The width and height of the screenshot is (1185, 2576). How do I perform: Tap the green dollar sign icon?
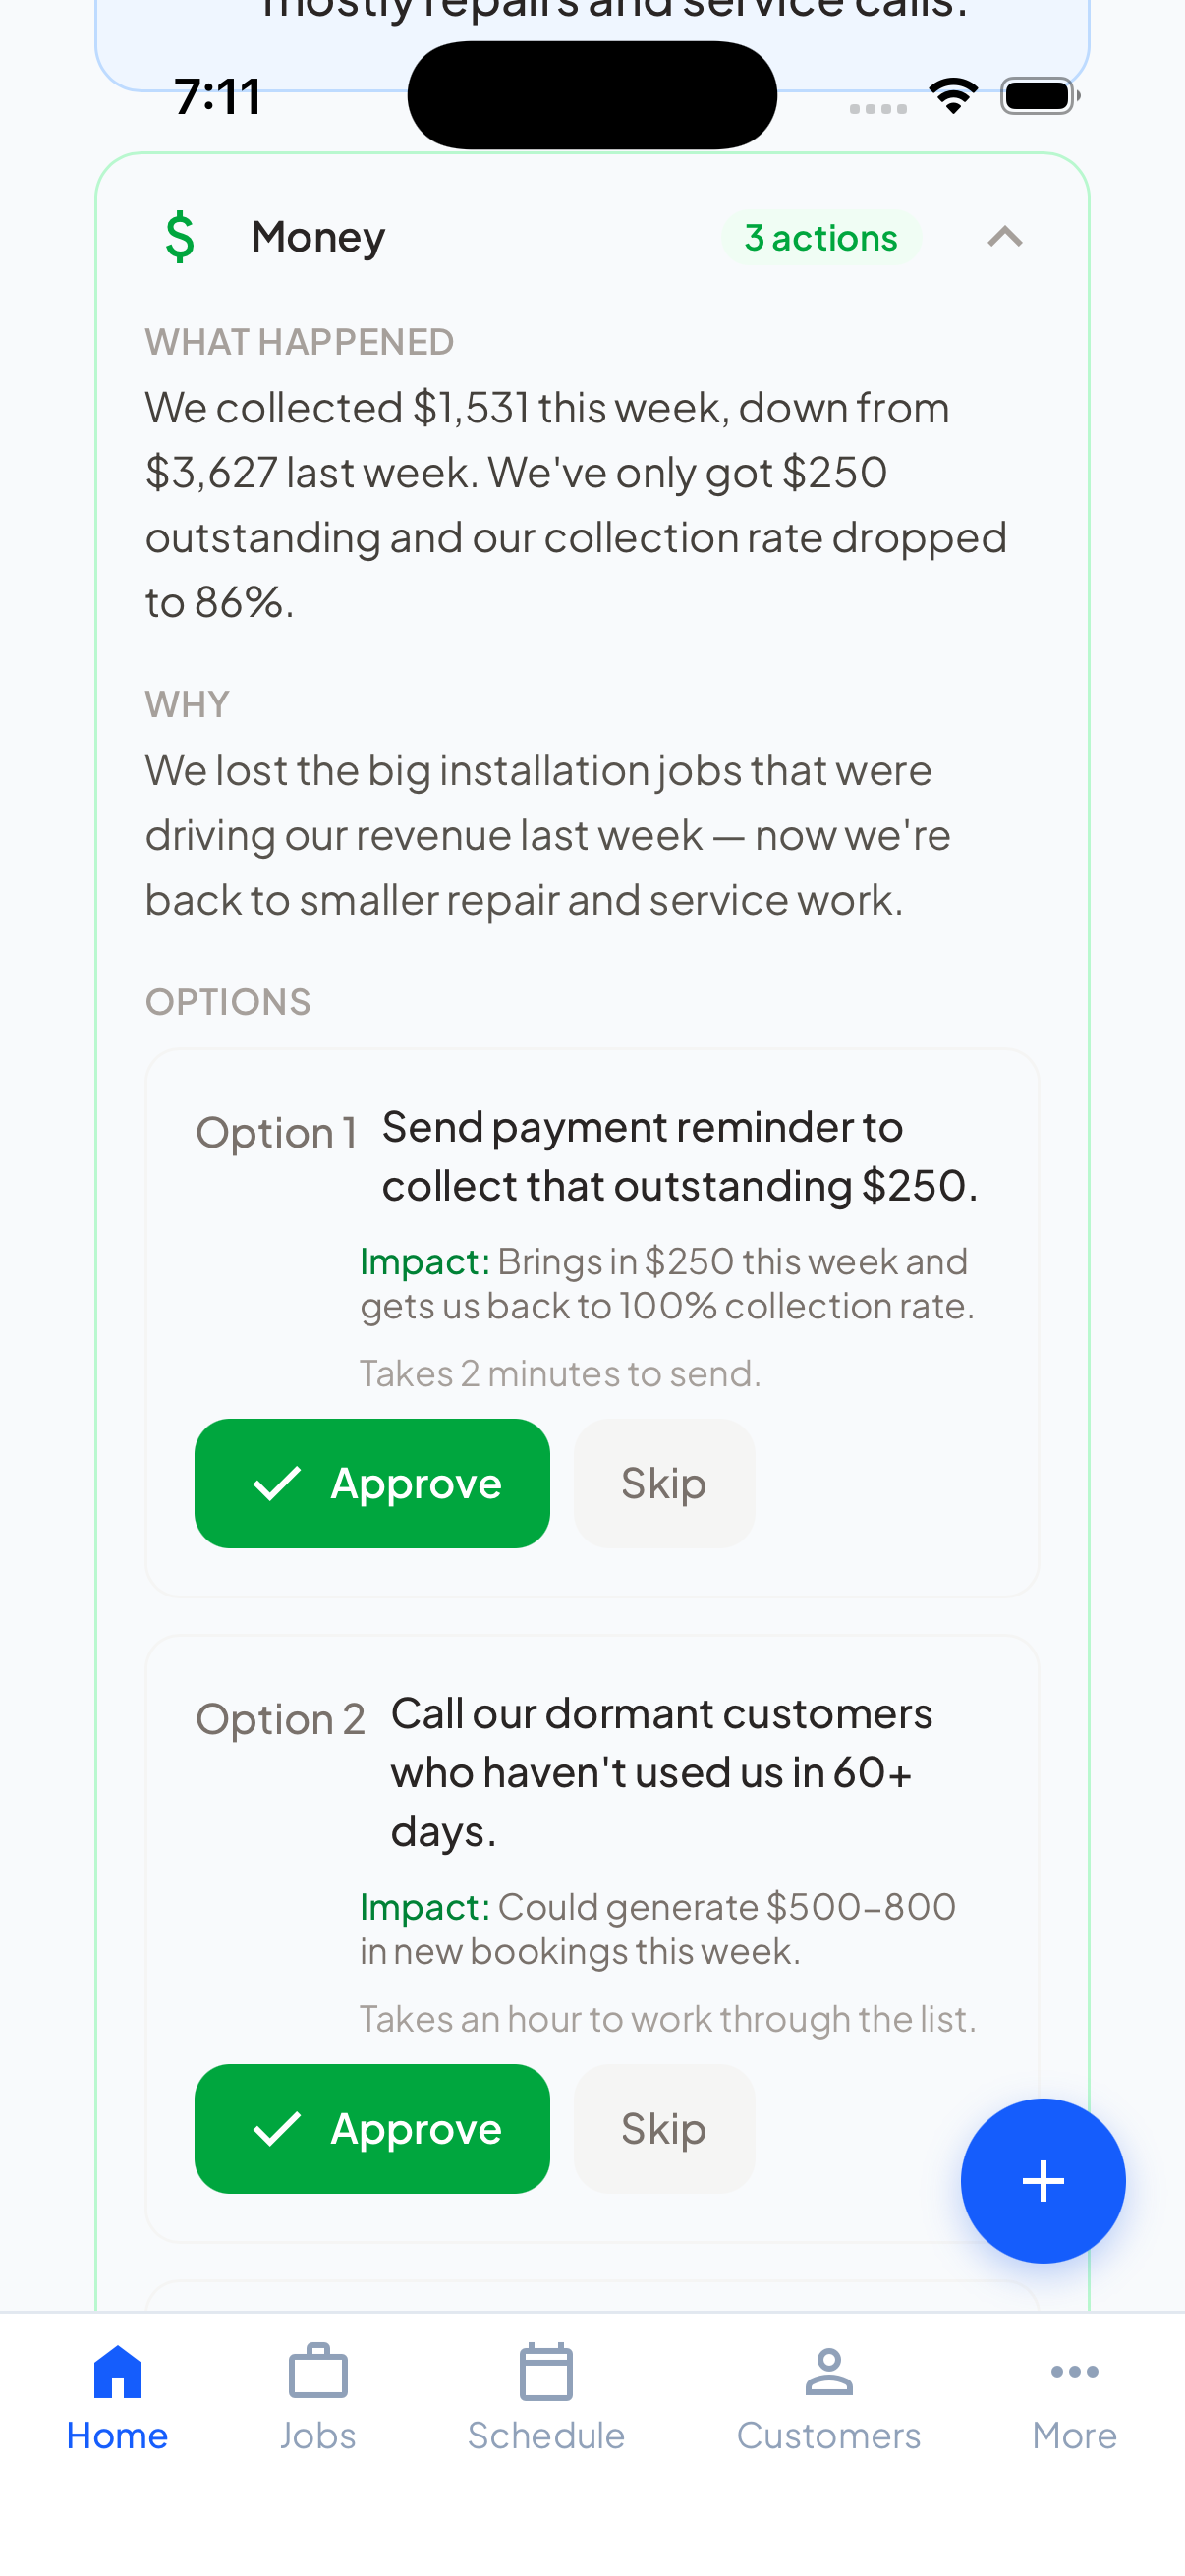pos(180,237)
